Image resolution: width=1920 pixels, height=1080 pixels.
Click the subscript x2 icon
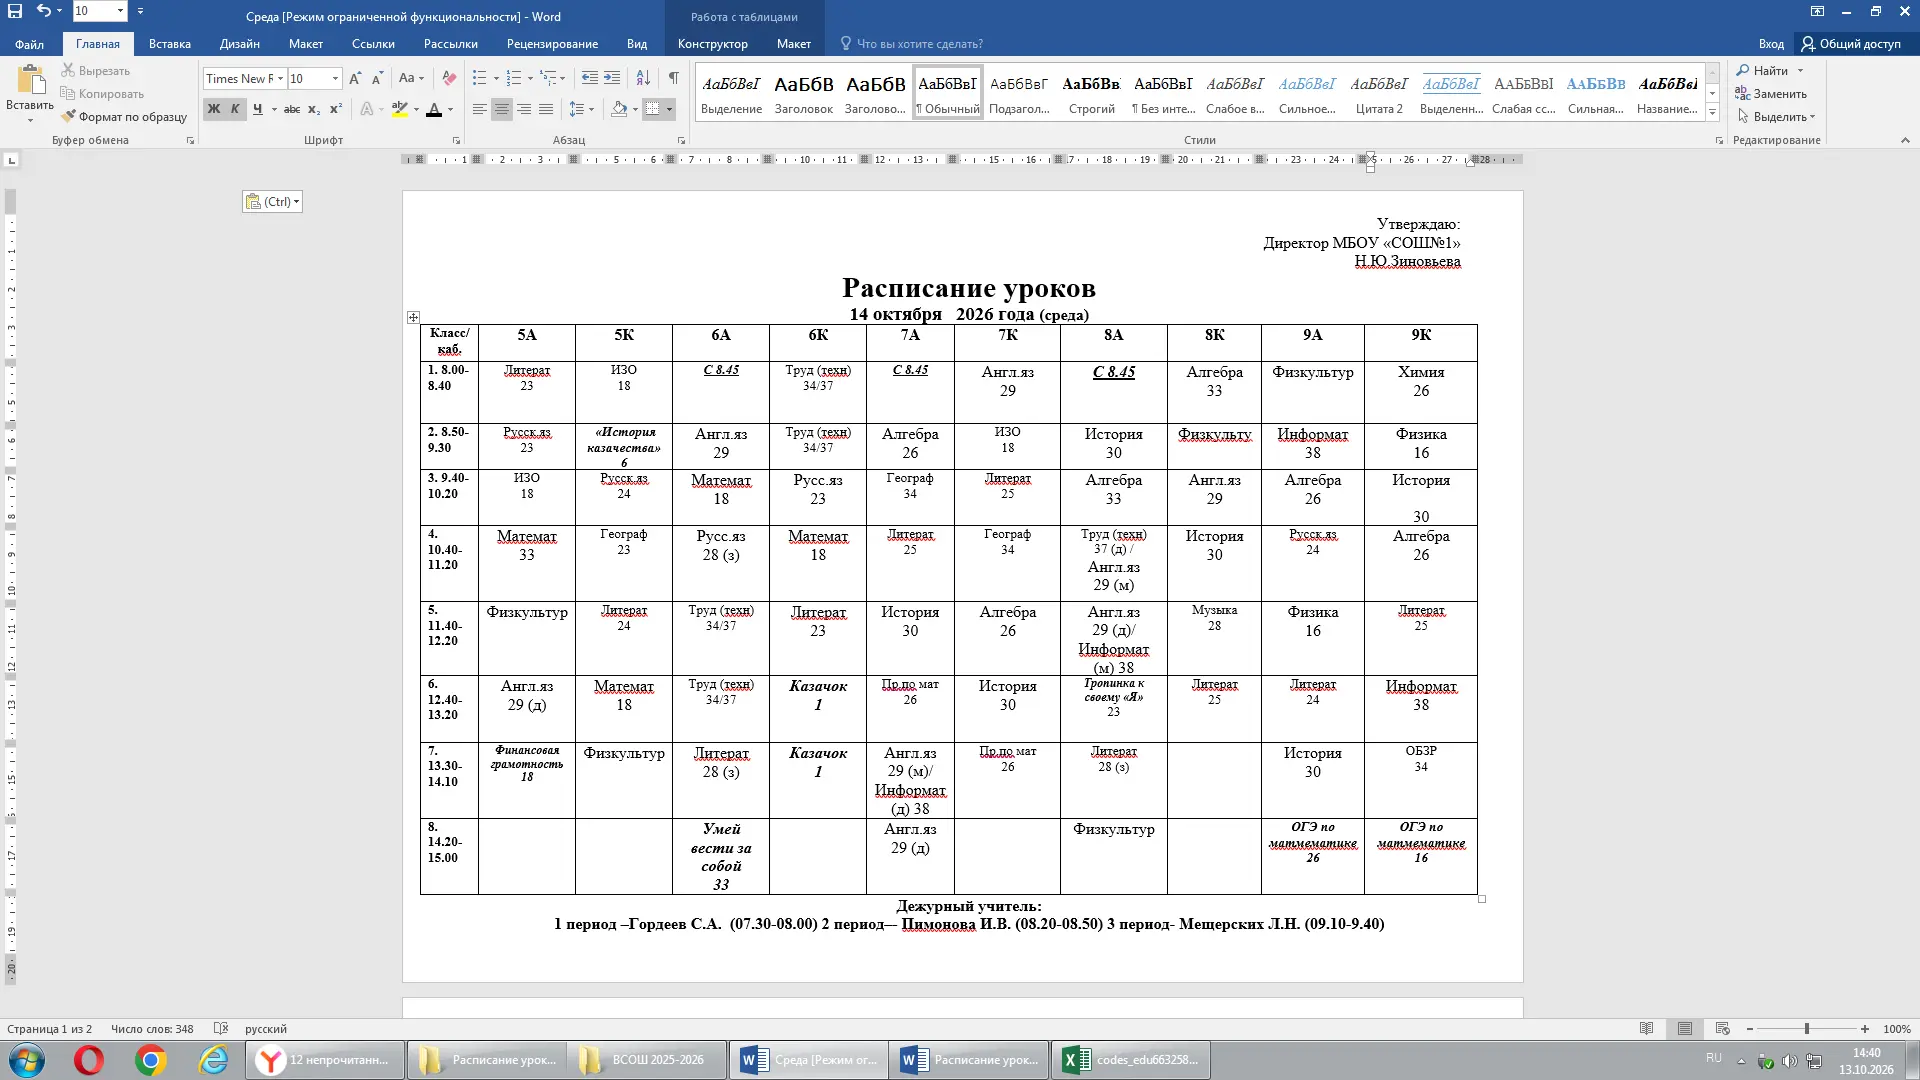pyautogui.click(x=314, y=110)
